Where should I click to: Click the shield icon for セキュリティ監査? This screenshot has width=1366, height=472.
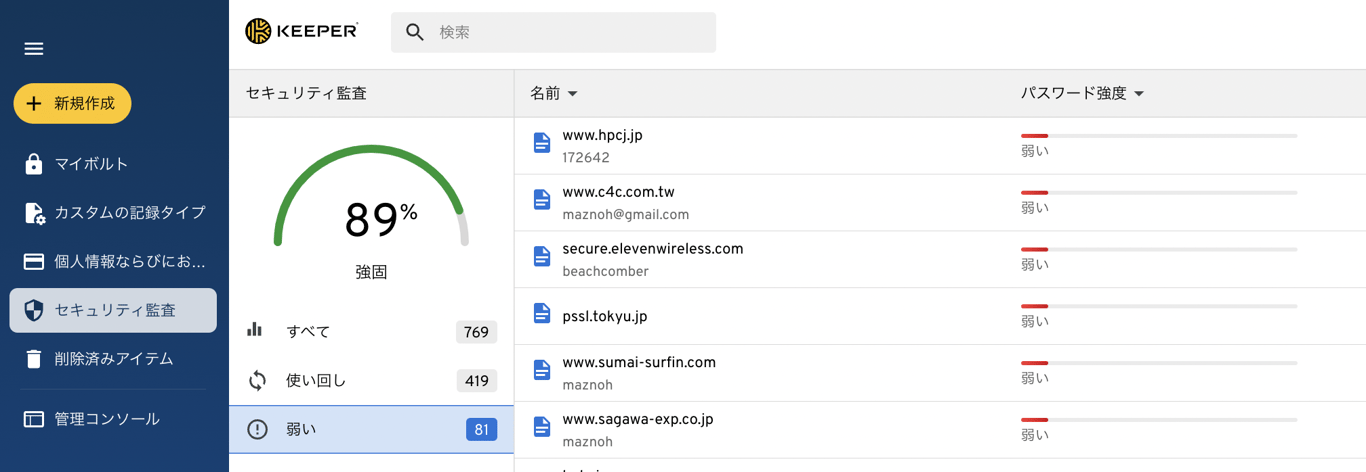coord(34,311)
